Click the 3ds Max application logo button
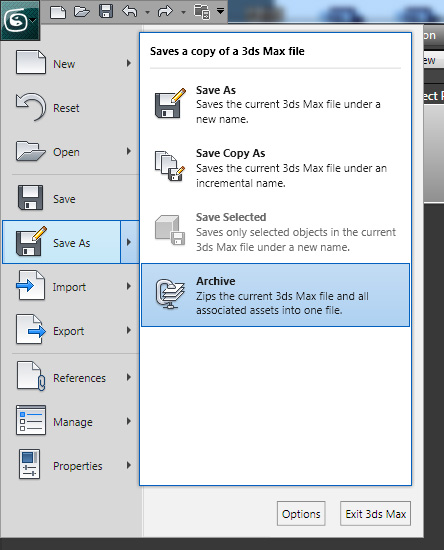 tap(20, 20)
